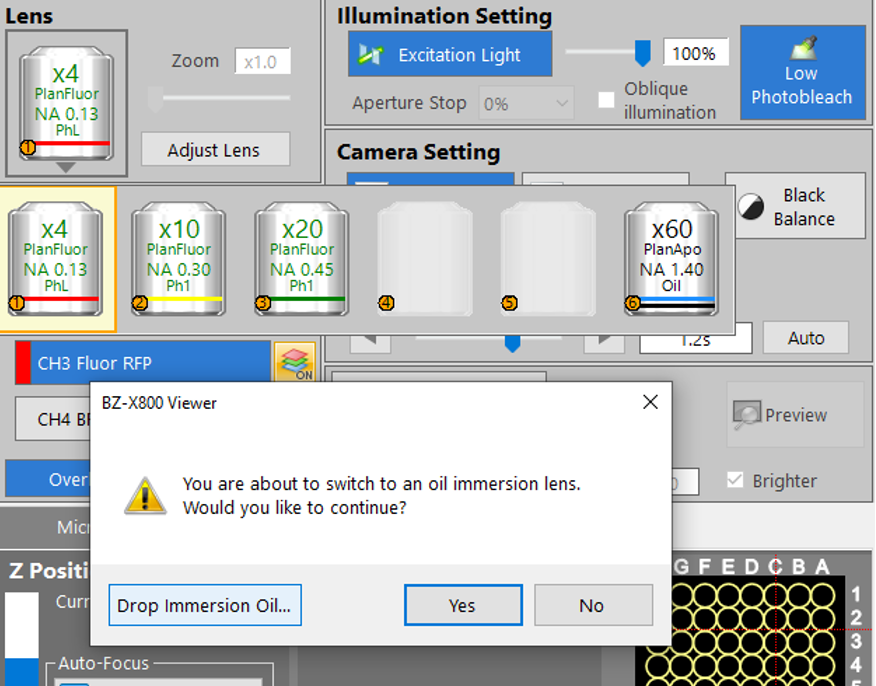
Task: Click the Black Balance button
Action: pyautogui.click(x=795, y=207)
